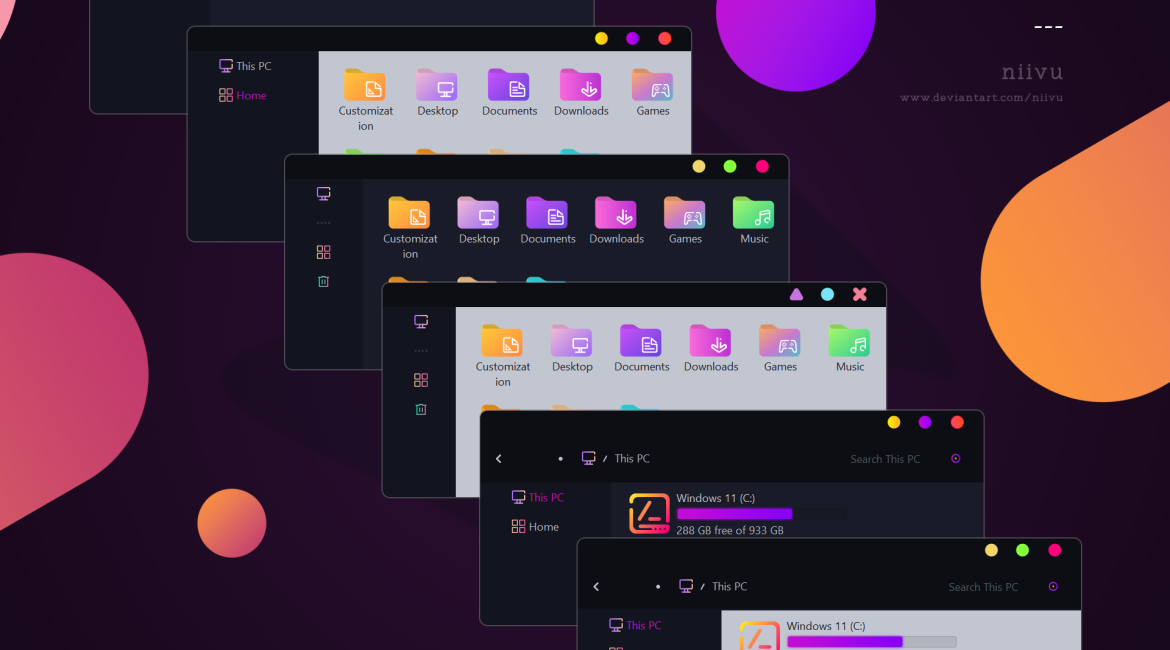Click grid Home icon in sidebar of pink-X window

421,380
